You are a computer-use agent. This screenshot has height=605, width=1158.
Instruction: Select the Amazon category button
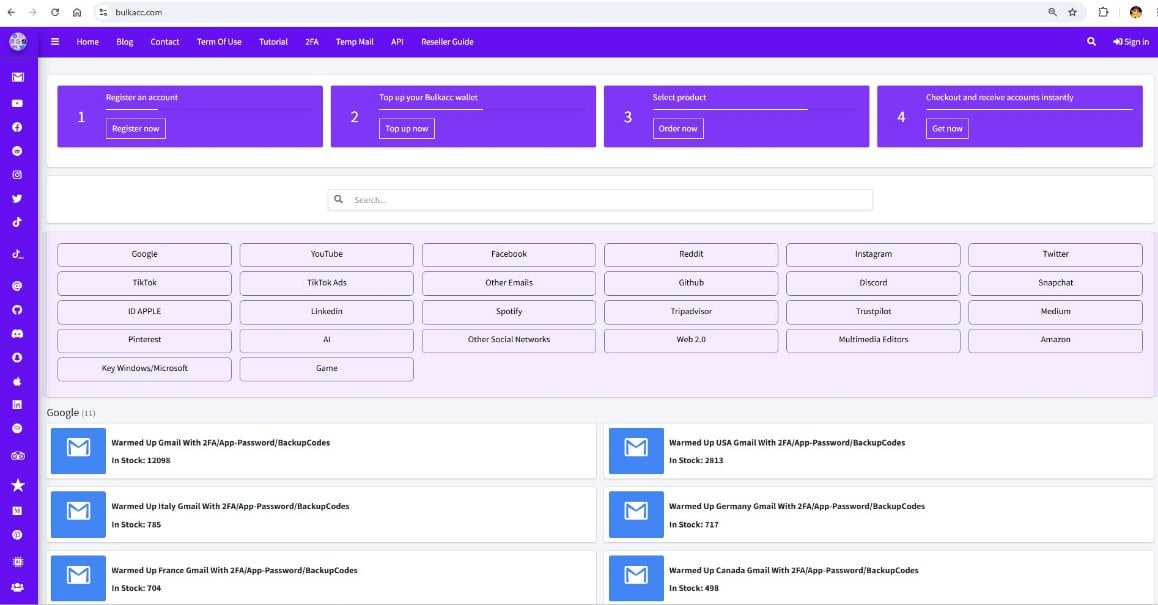point(1055,340)
